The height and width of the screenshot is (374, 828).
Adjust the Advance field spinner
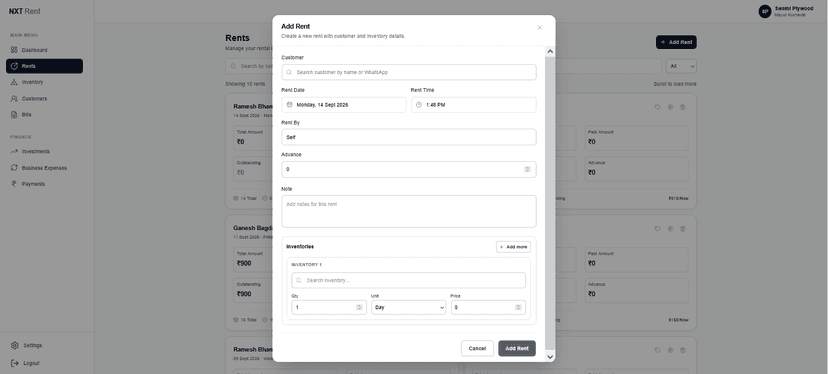(x=527, y=169)
